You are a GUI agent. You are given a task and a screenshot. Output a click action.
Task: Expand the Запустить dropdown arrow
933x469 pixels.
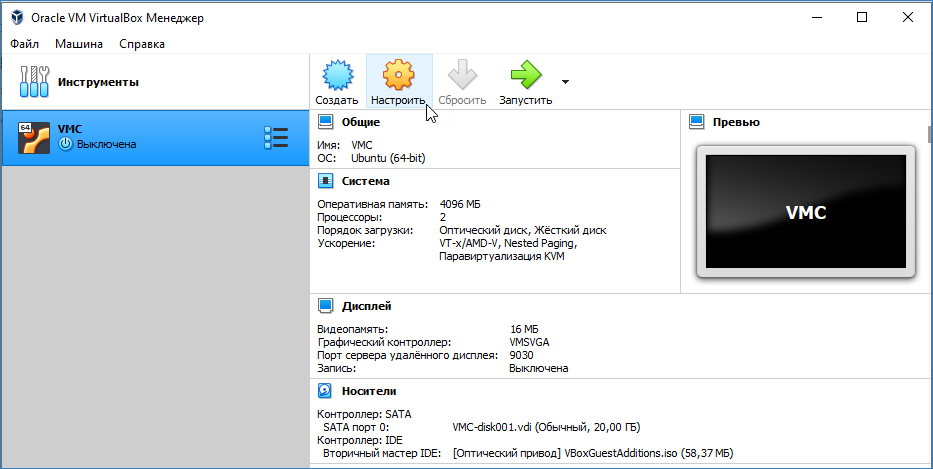[x=566, y=82]
